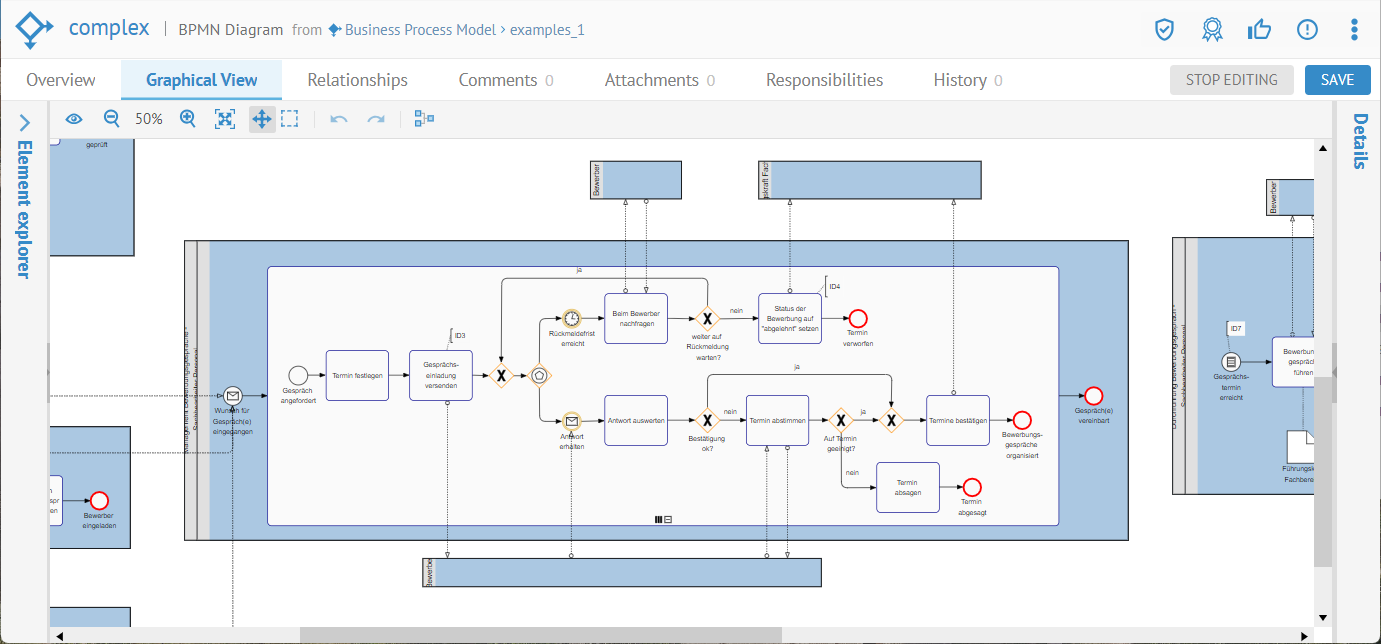Toggle the eye visibility icon

(x=74, y=119)
